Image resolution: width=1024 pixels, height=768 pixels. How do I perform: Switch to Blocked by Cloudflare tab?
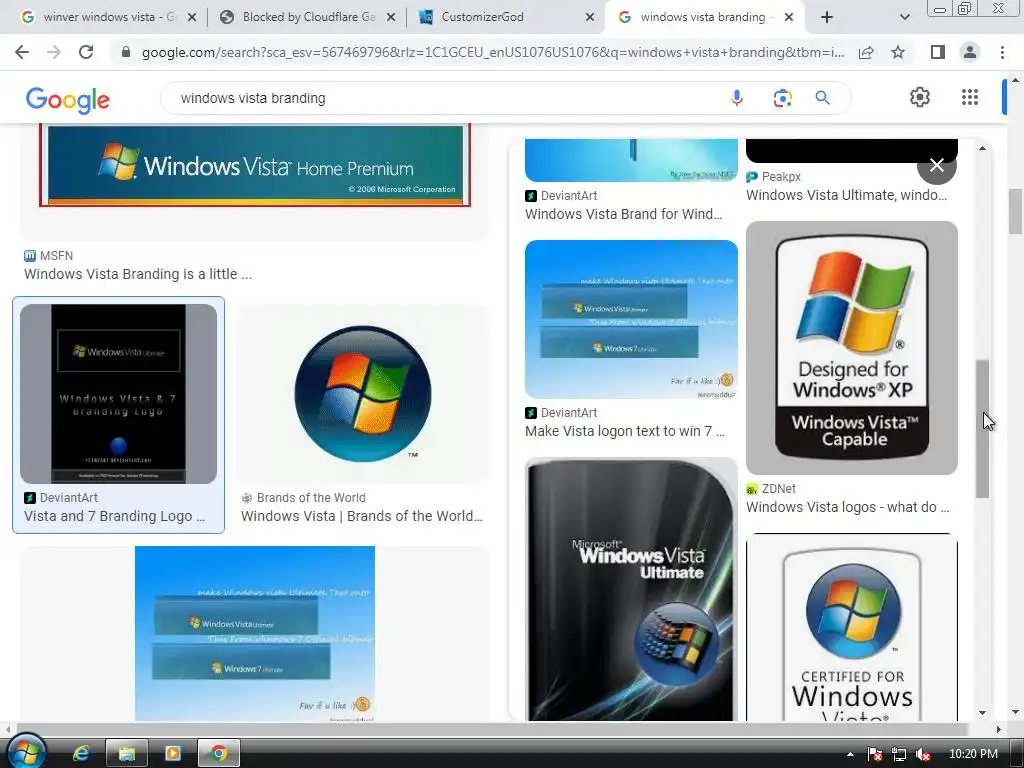point(299,17)
